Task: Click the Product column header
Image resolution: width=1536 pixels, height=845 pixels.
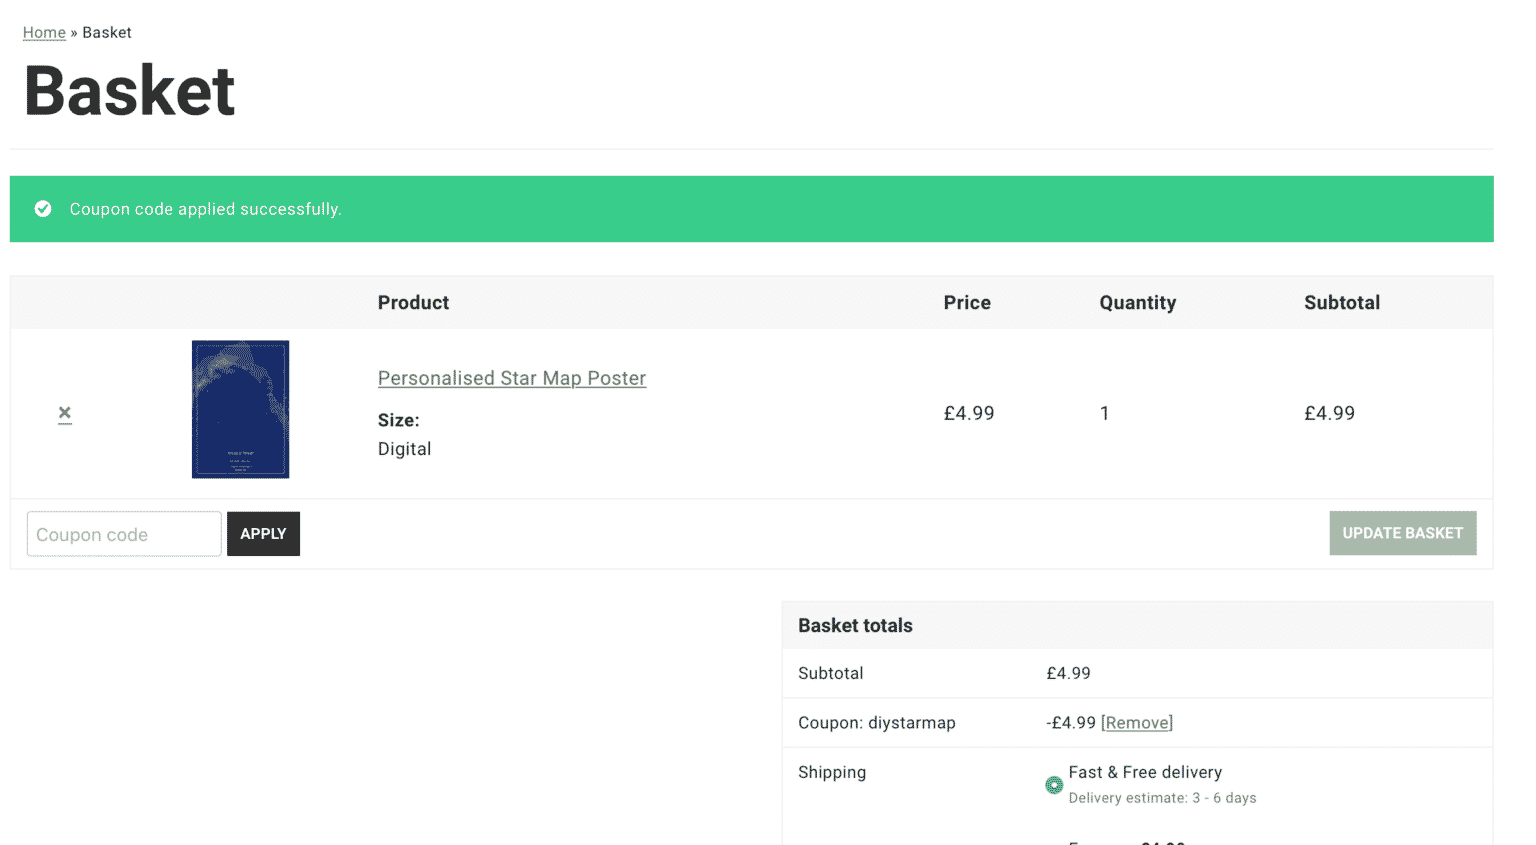Action: [413, 303]
